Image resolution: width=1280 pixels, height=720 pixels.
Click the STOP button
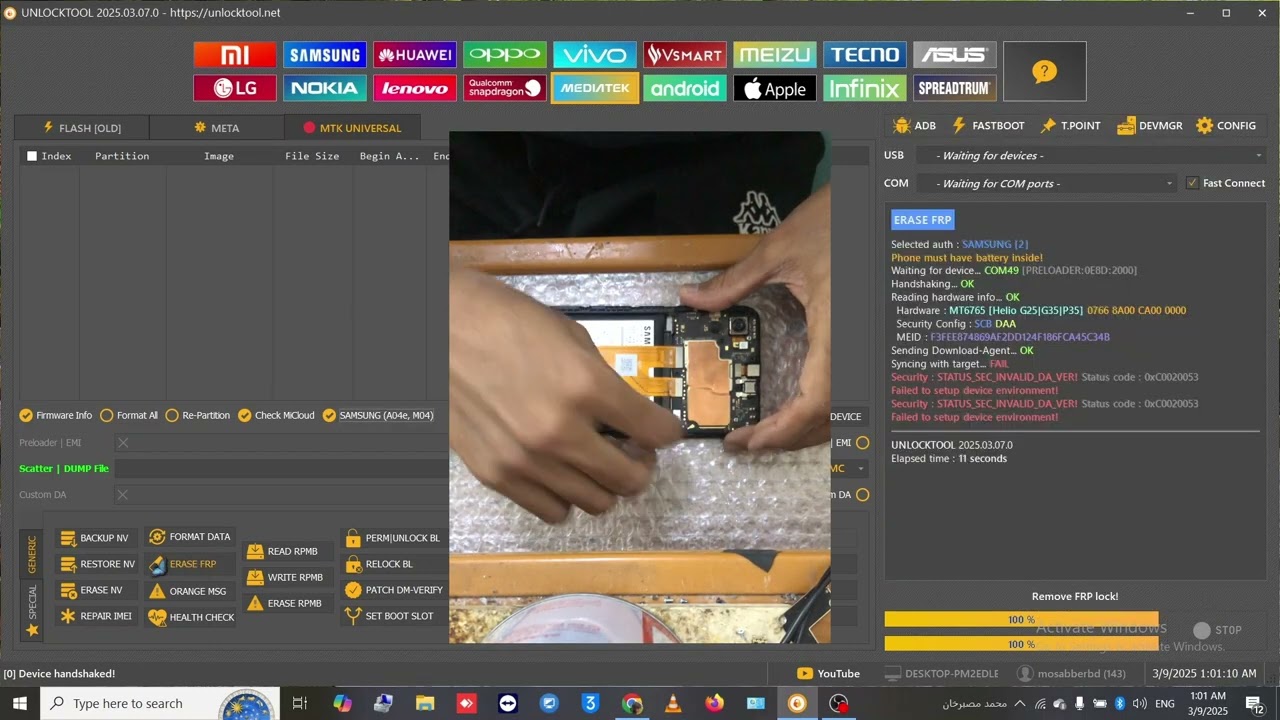point(1218,630)
